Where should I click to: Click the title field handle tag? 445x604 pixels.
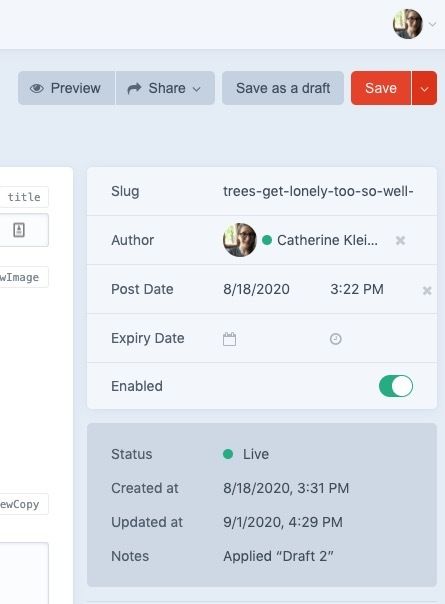coord(24,197)
